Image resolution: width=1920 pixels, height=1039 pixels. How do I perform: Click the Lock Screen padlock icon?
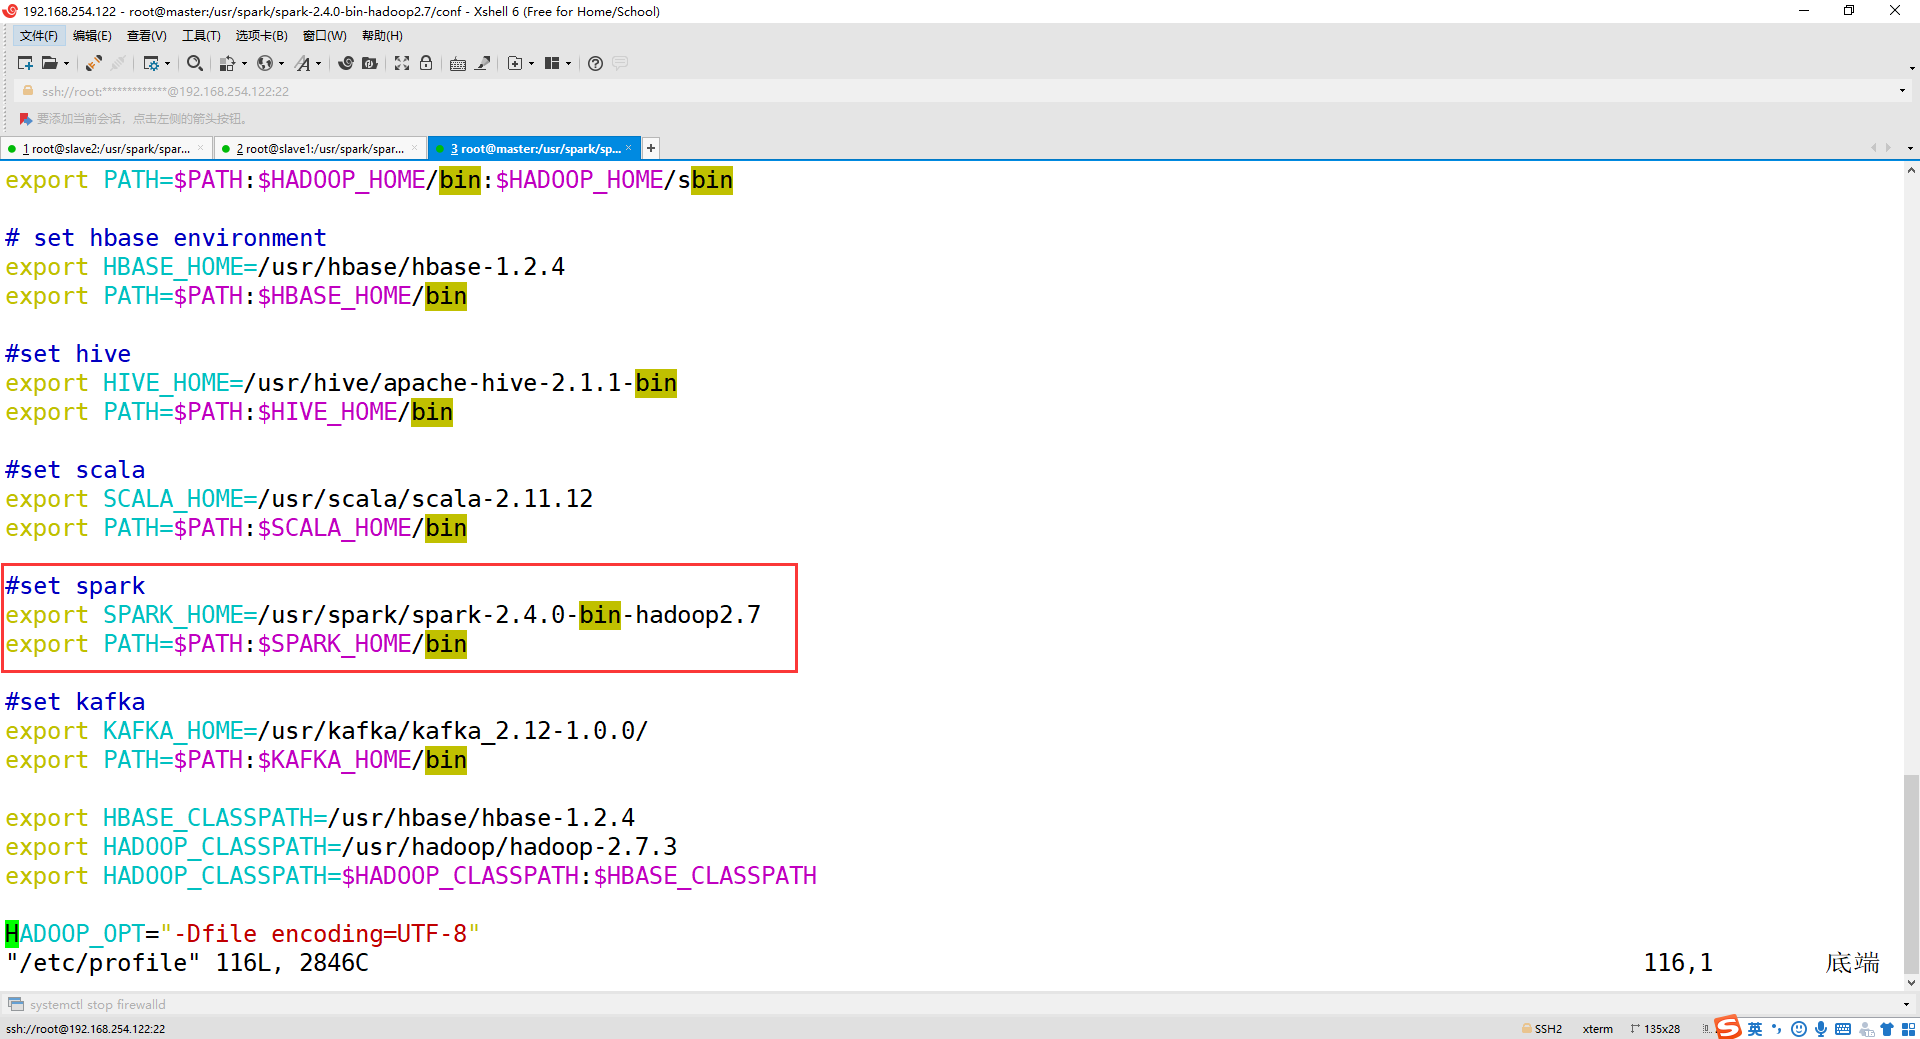tap(426, 63)
